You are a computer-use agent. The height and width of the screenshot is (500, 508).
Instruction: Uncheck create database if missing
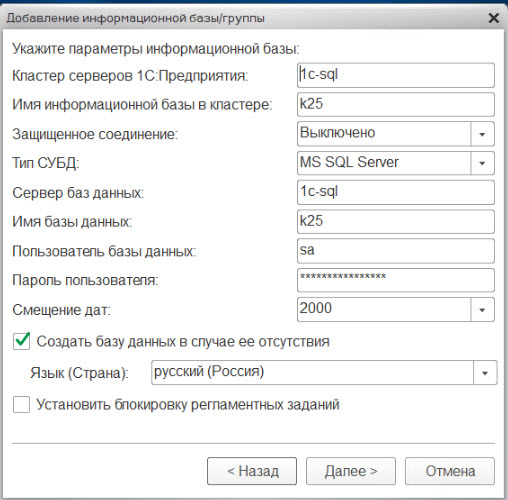pos(22,341)
